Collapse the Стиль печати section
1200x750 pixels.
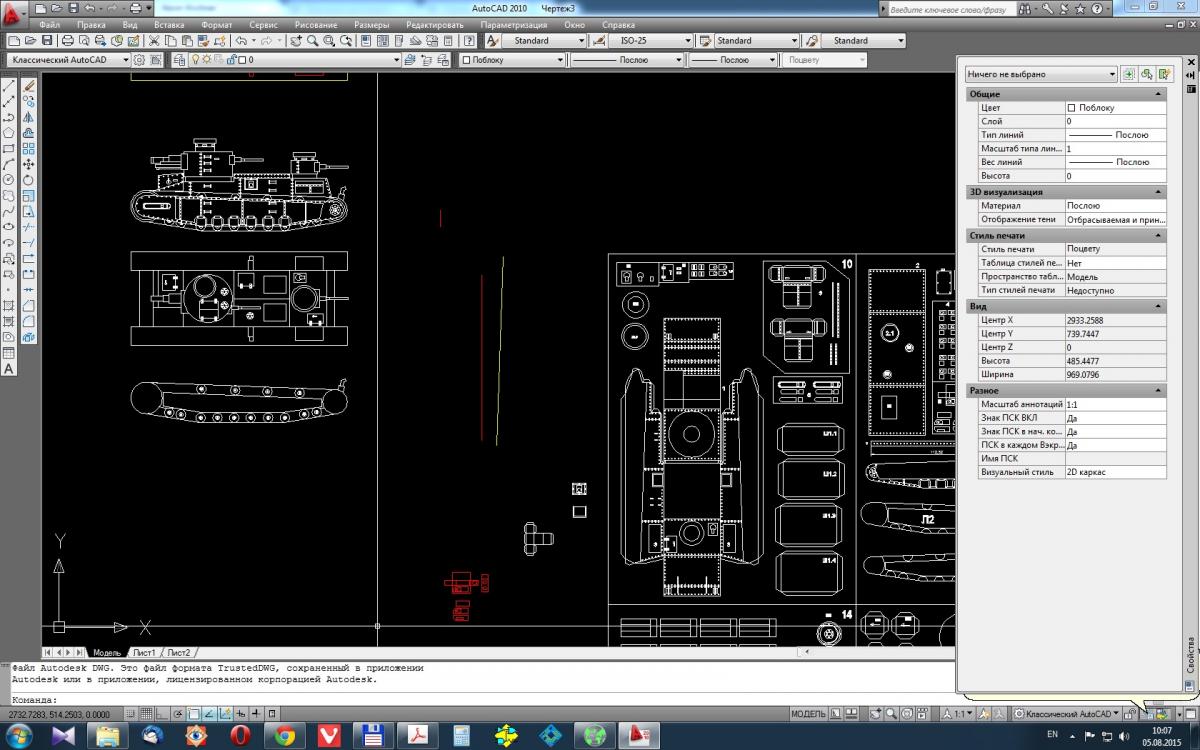coord(1158,235)
